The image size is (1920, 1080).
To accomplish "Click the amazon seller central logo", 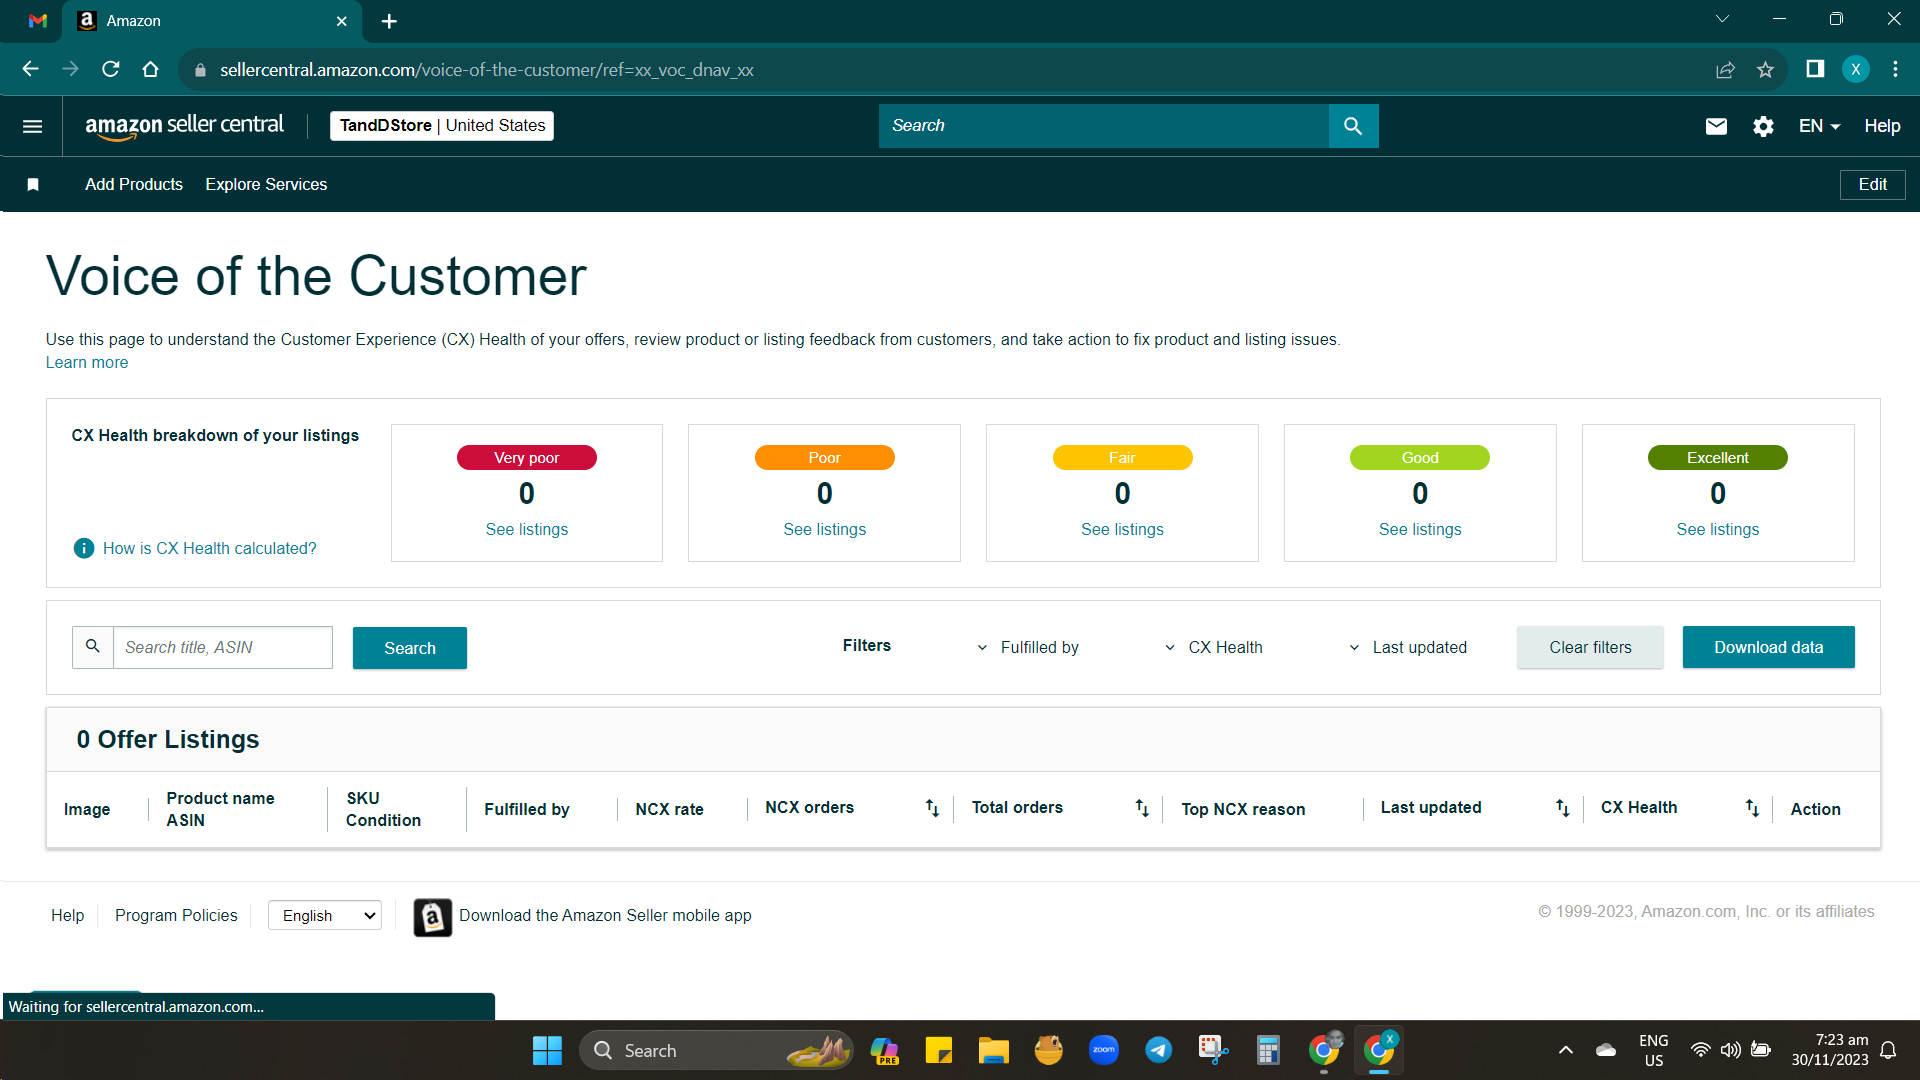I will (x=184, y=126).
